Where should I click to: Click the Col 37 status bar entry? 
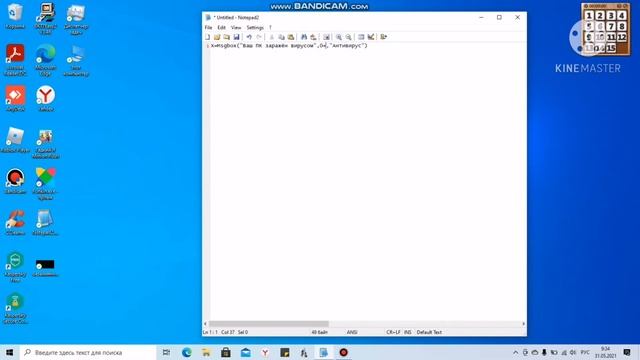[x=228, y=332]
